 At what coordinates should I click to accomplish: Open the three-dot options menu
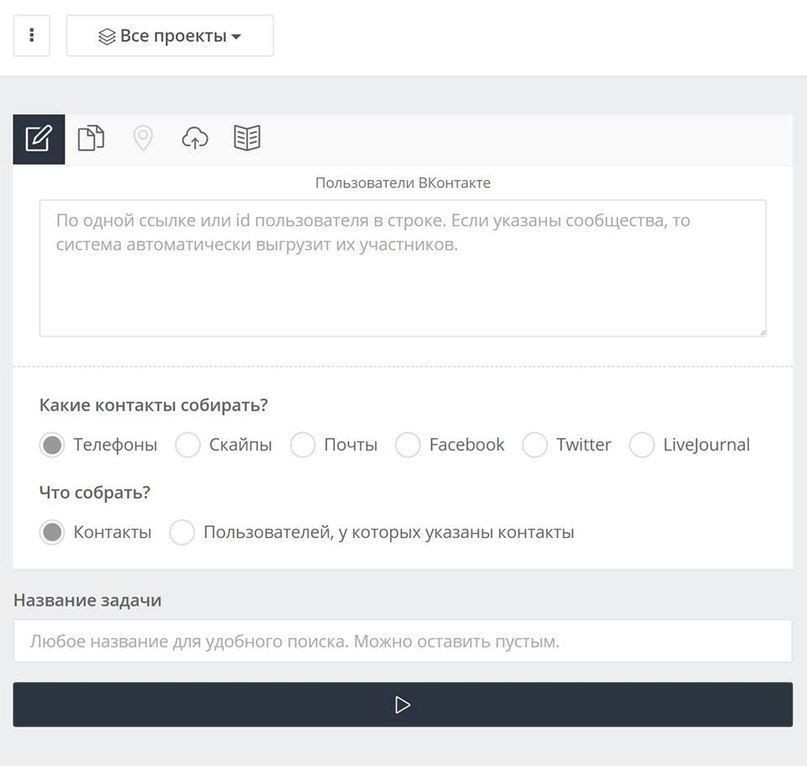(31, 36)
